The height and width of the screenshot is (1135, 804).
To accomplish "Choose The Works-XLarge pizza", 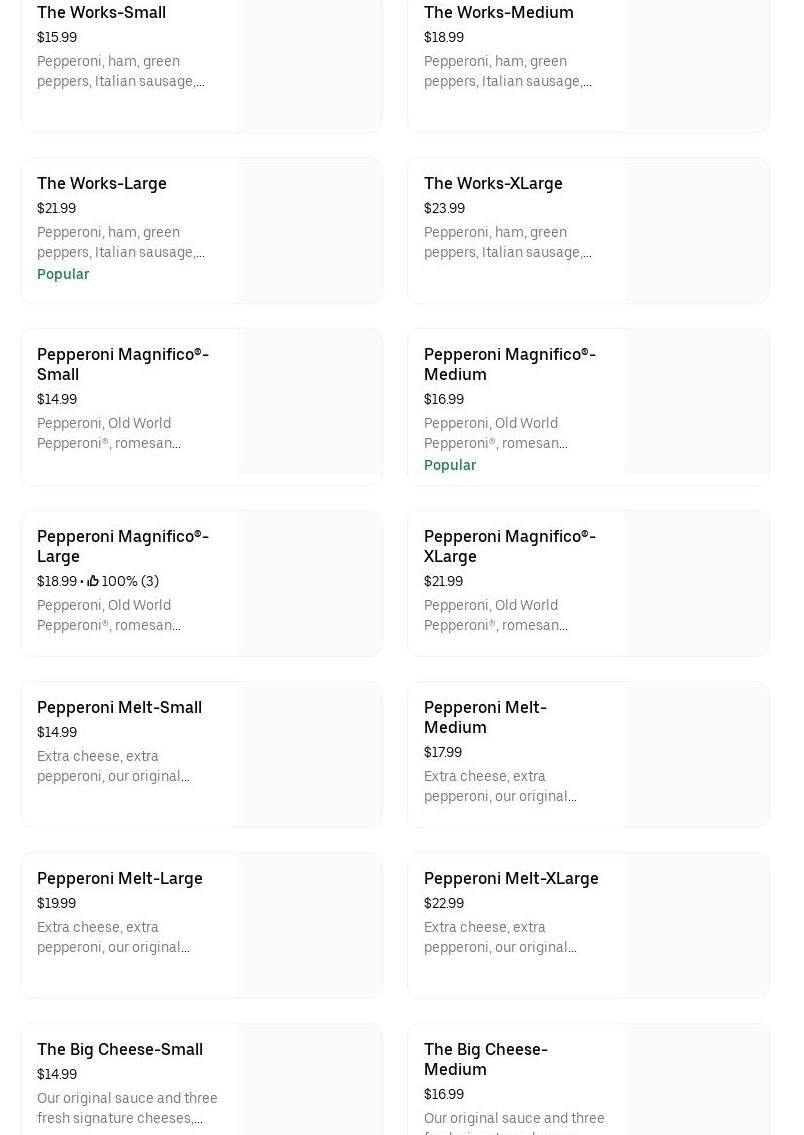I will pyautogui.click(x=493, y=183).
